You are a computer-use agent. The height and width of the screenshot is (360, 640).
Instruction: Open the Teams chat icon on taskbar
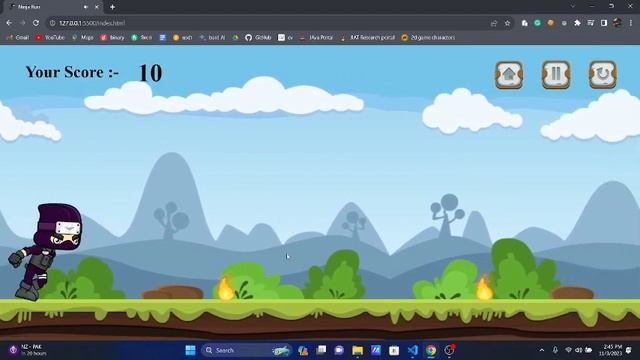339,350
